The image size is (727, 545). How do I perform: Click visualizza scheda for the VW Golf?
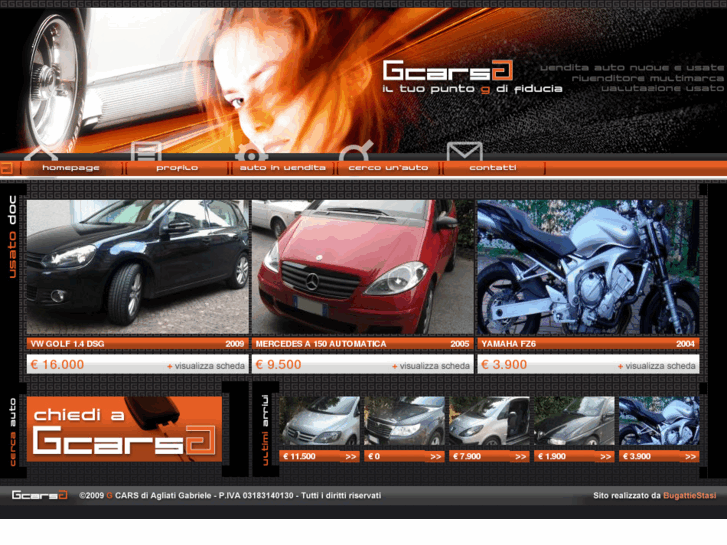[x=206, y=366]
